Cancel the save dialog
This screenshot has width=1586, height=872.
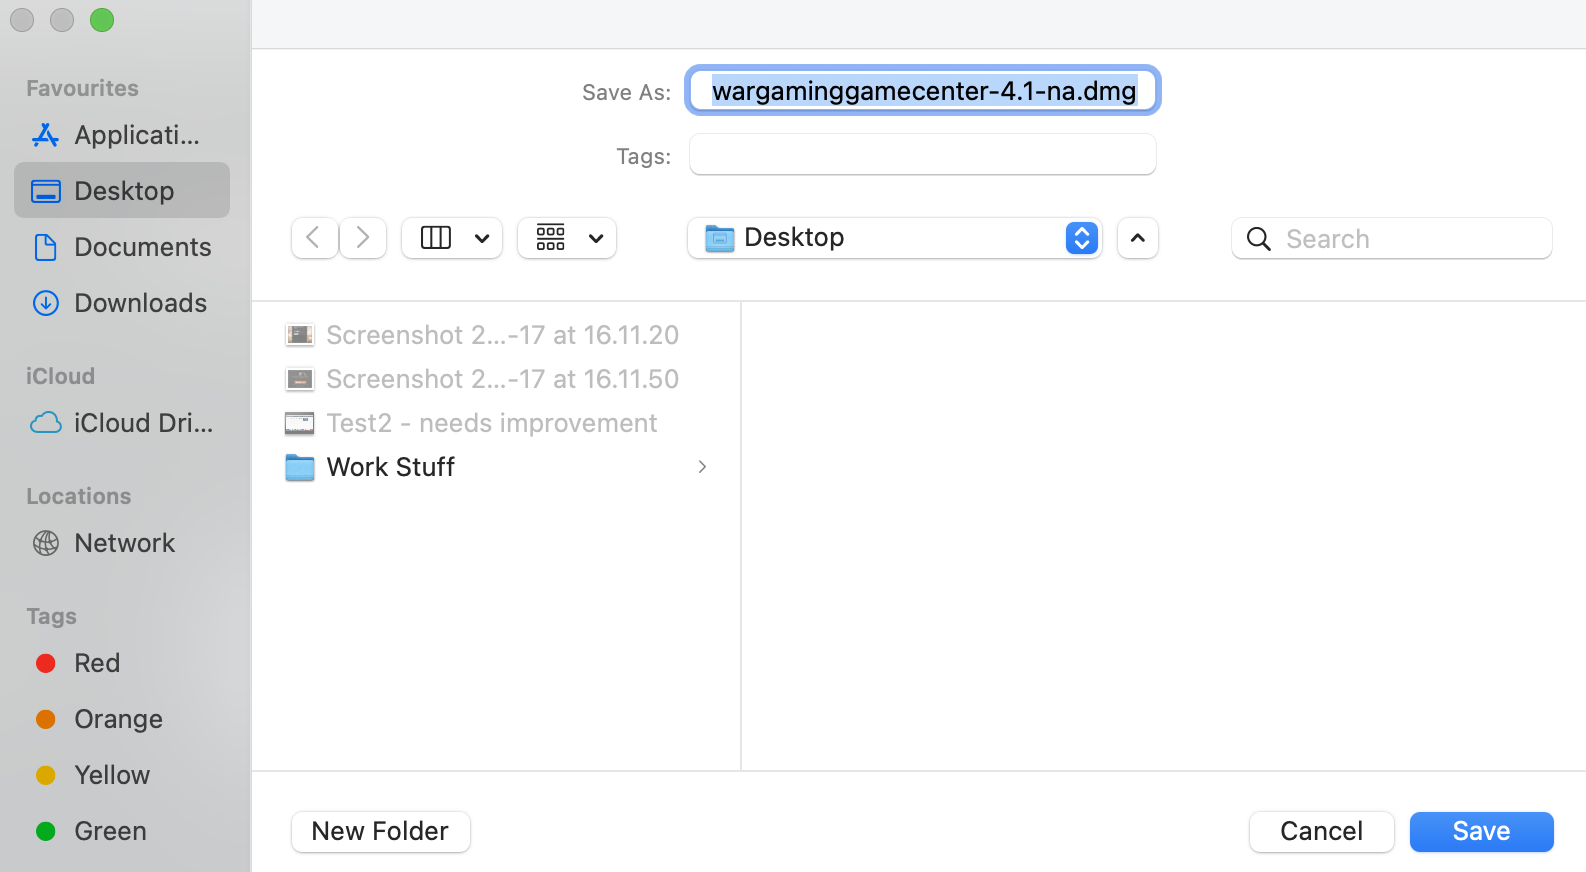coord(1322,832)
